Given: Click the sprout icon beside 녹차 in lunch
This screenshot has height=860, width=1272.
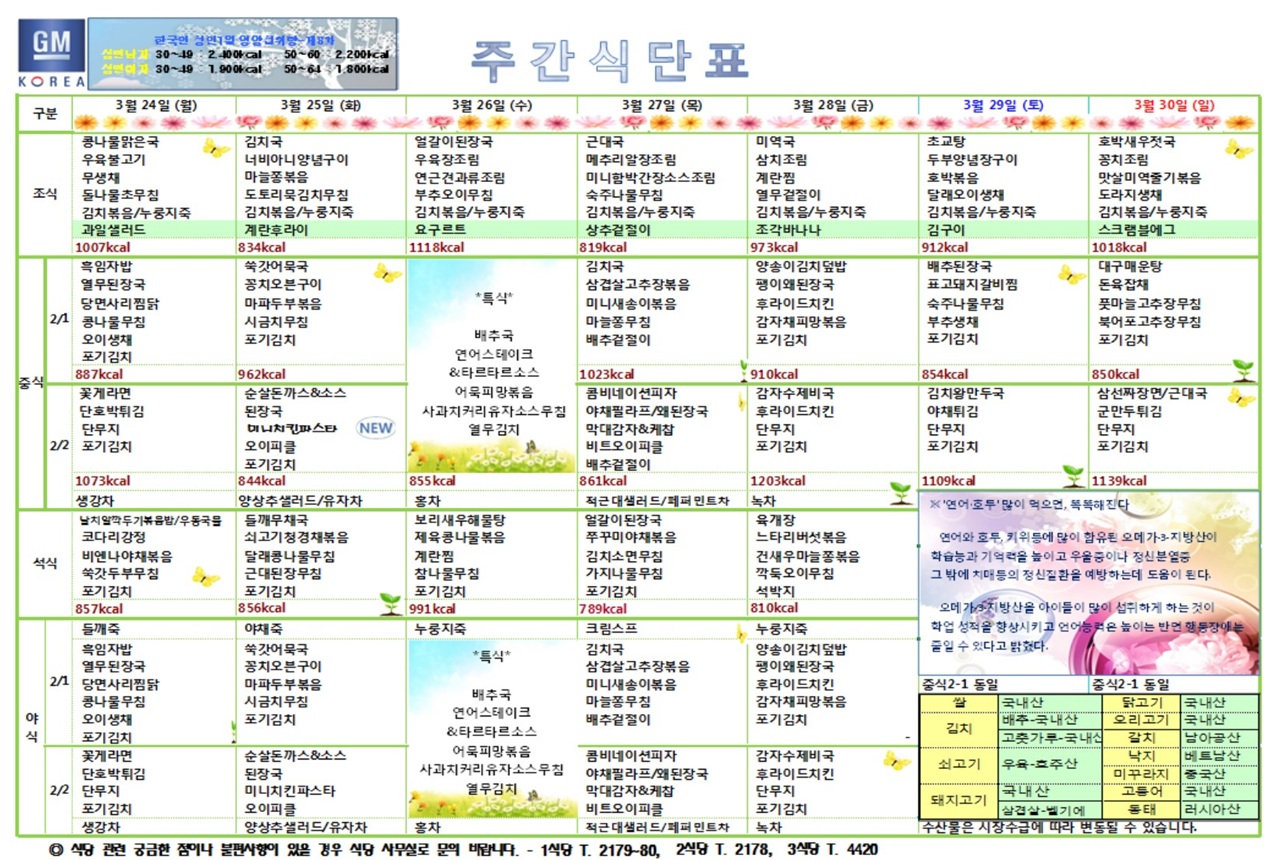Looking at the screenshot, I should [900, 492].
